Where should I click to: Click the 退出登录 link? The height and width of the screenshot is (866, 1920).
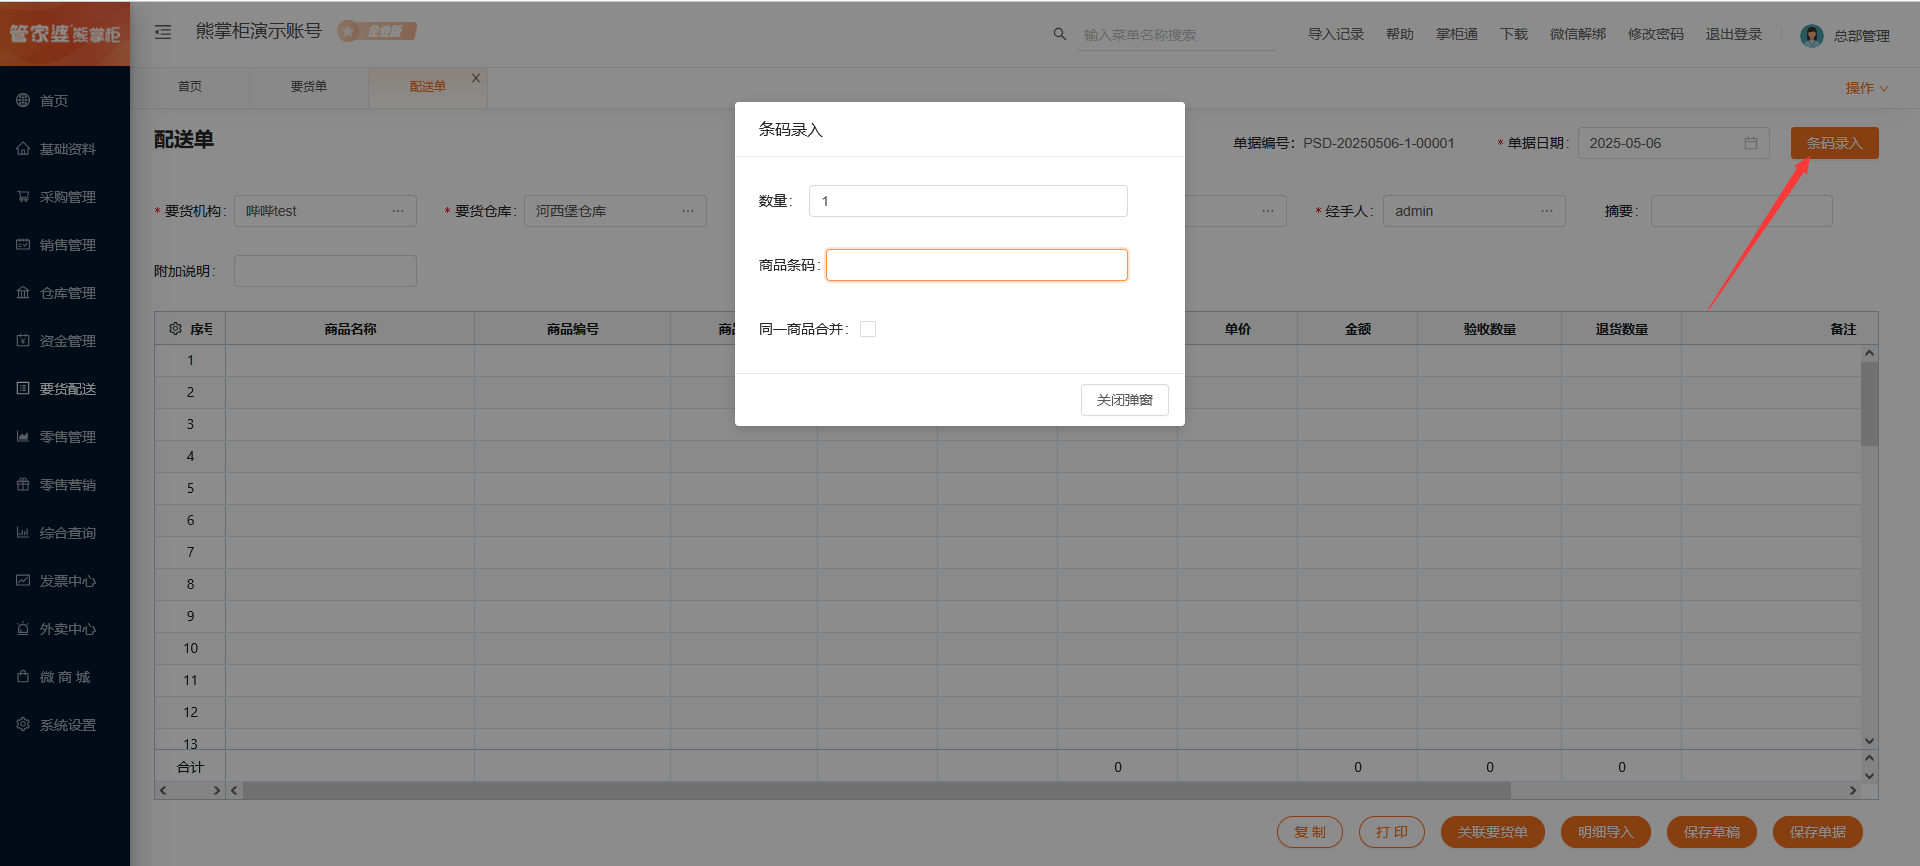[1733, 34]
